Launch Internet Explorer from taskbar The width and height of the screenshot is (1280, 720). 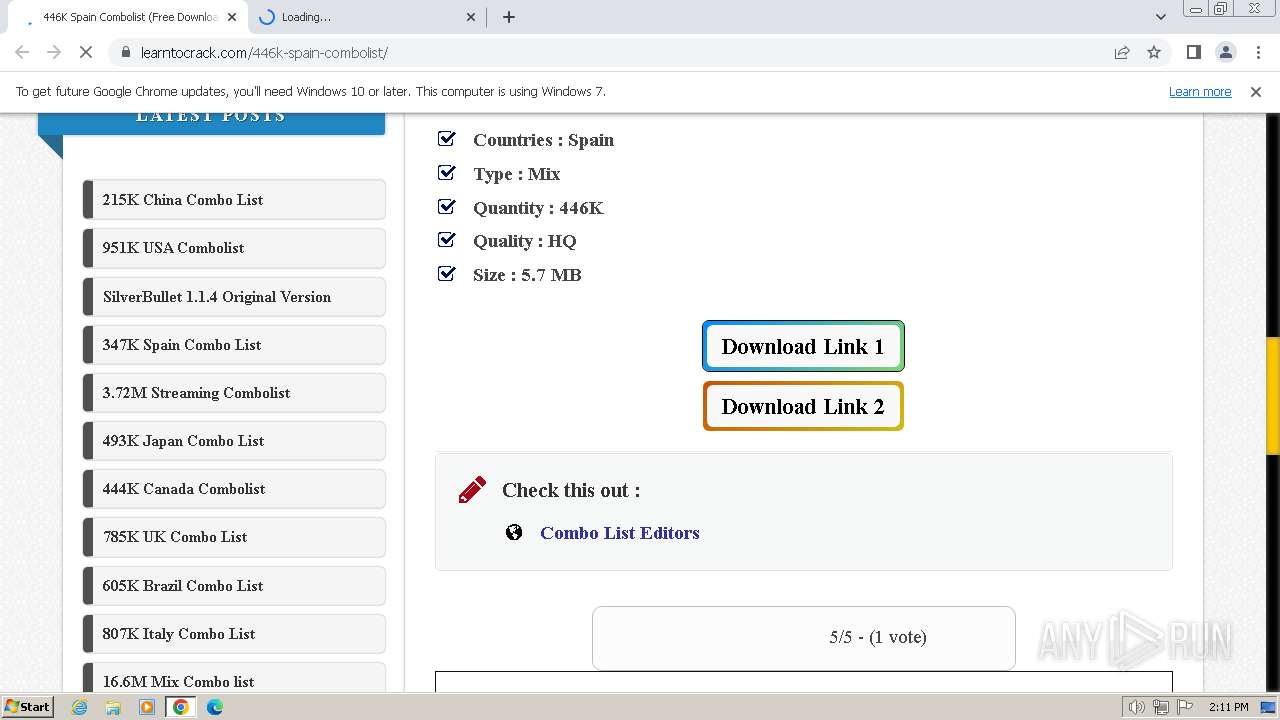80,707
